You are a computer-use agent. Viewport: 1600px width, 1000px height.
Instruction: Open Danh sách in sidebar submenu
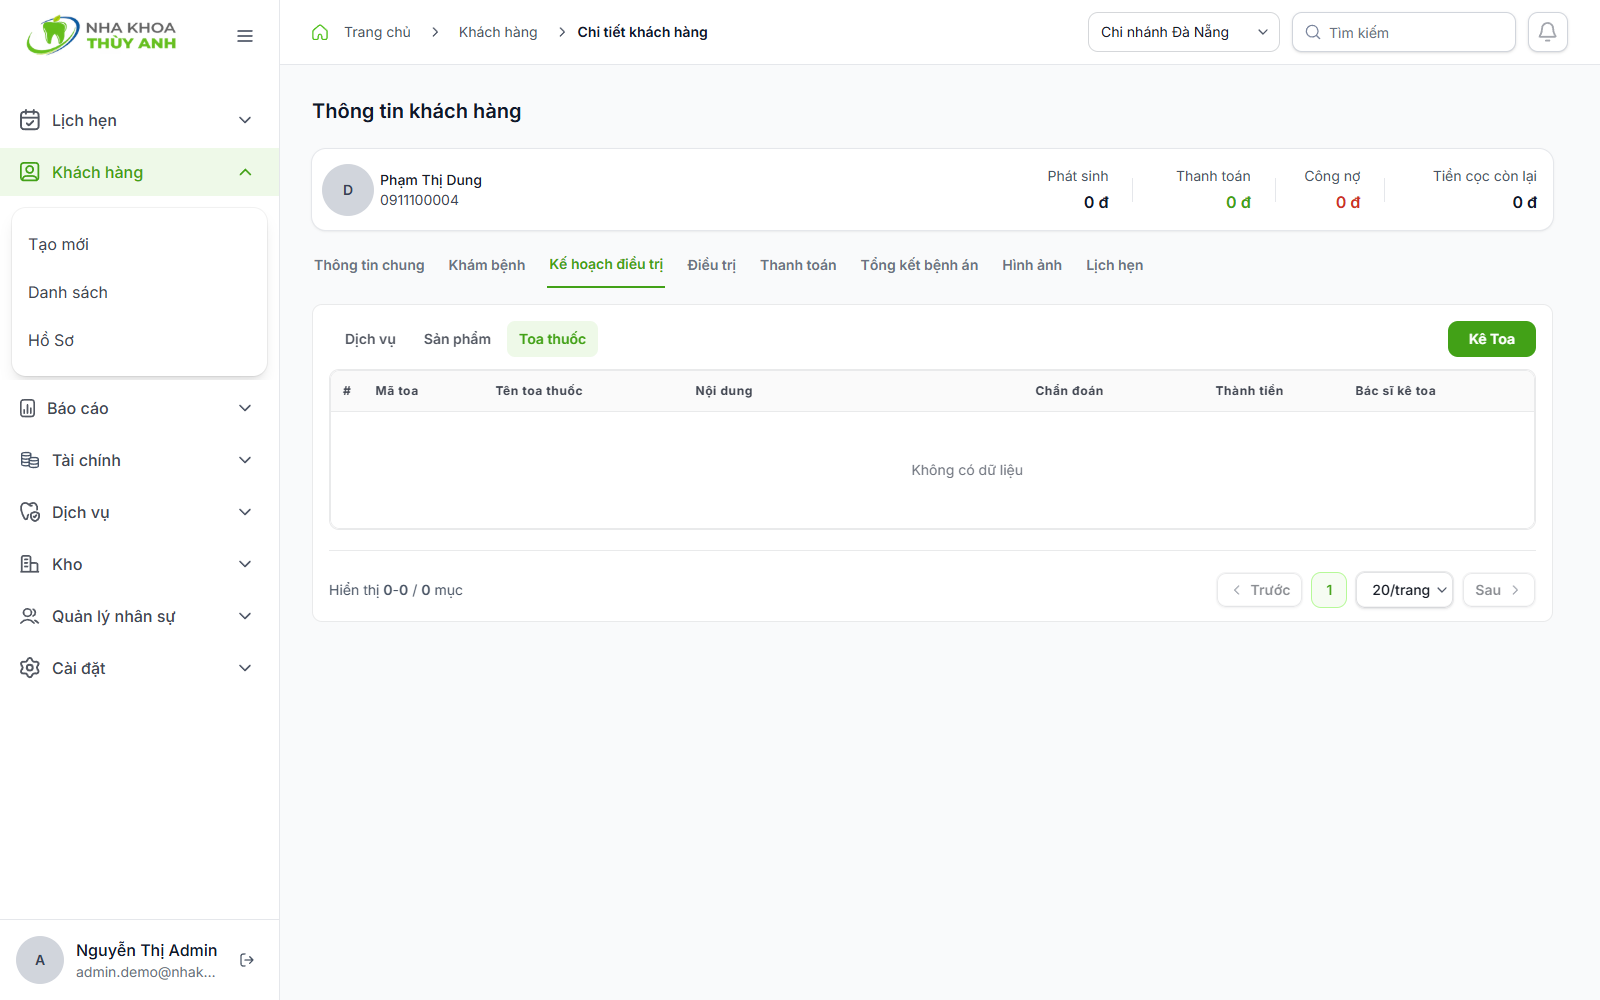click(x=68, y=292)
